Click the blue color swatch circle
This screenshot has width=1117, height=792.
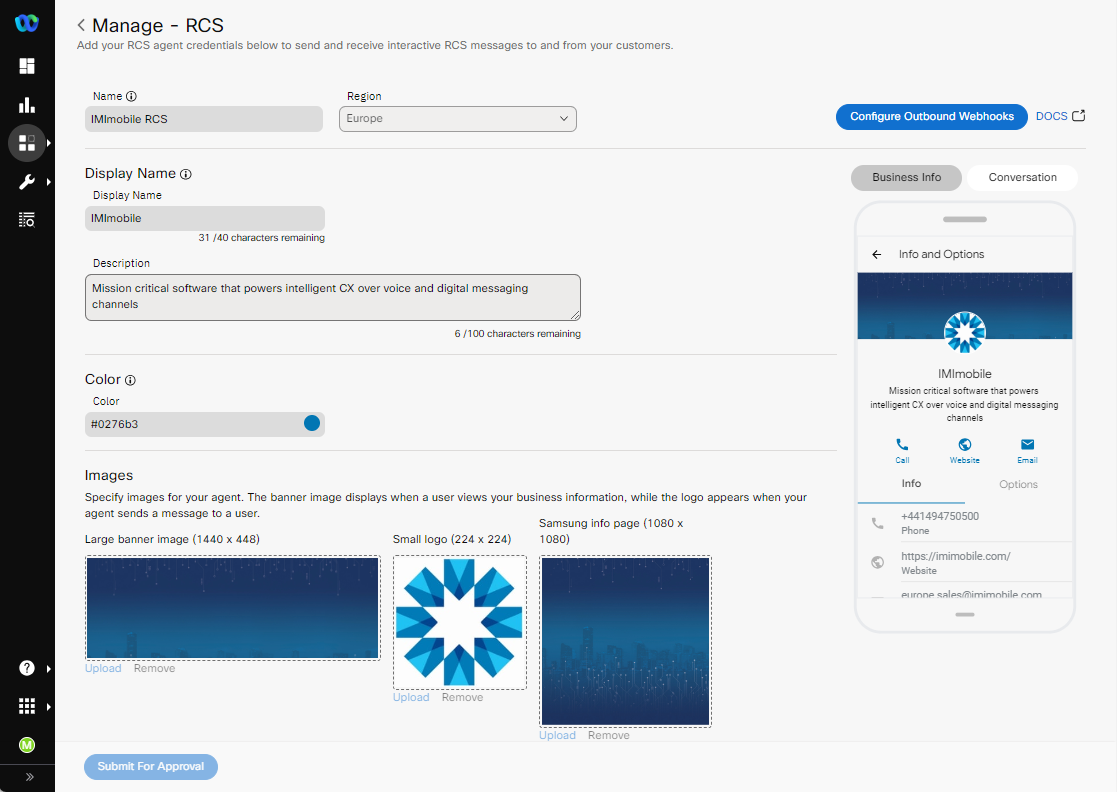coord(312,424)
